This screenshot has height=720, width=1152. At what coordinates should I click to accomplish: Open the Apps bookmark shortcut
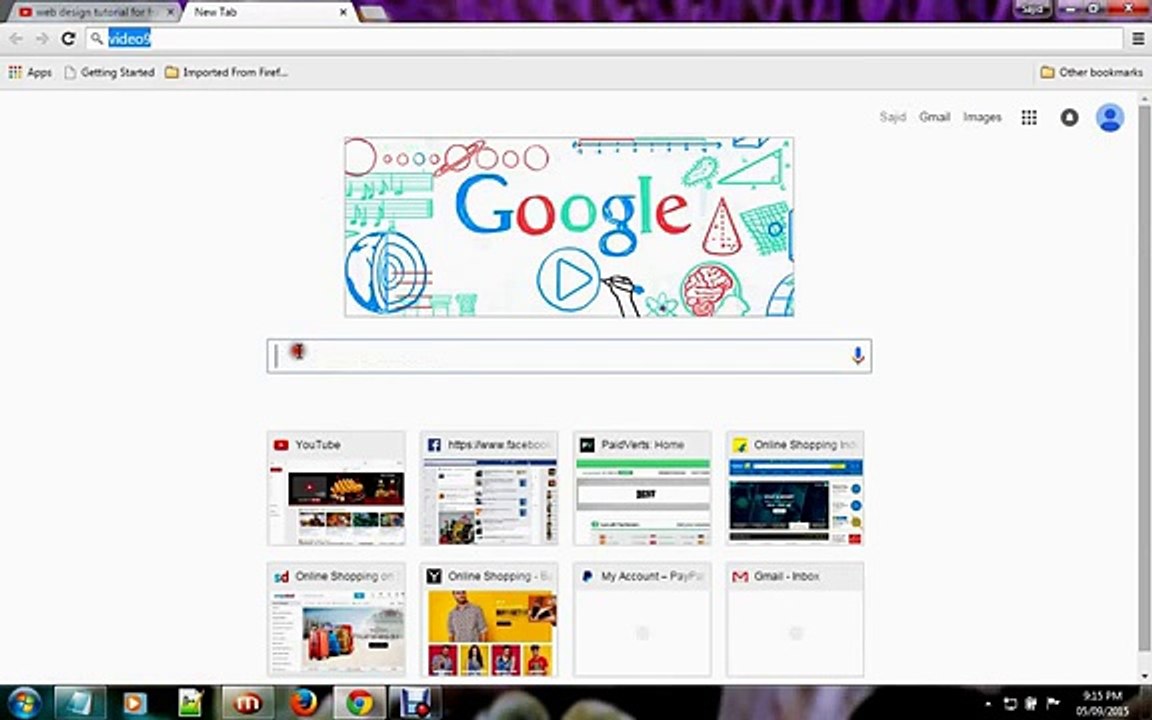pyautogui.click(x=30, y=72)
